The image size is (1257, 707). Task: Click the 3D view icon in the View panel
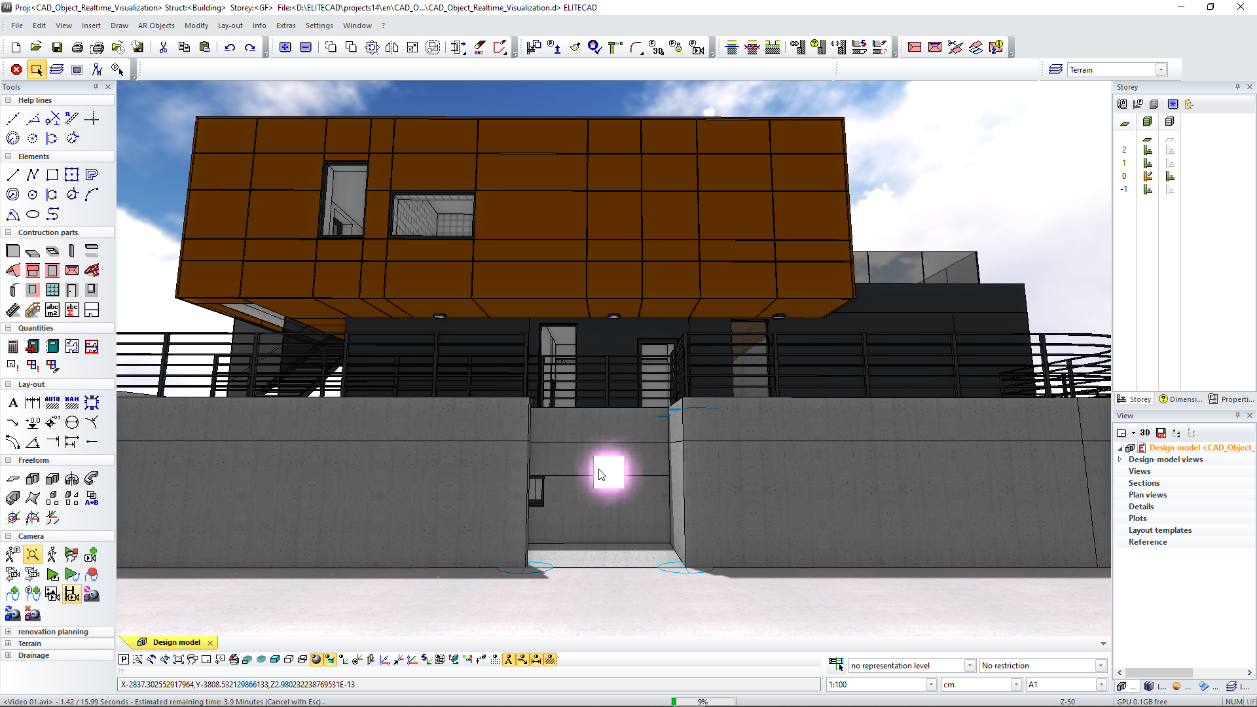click(x=1145, y=432)
